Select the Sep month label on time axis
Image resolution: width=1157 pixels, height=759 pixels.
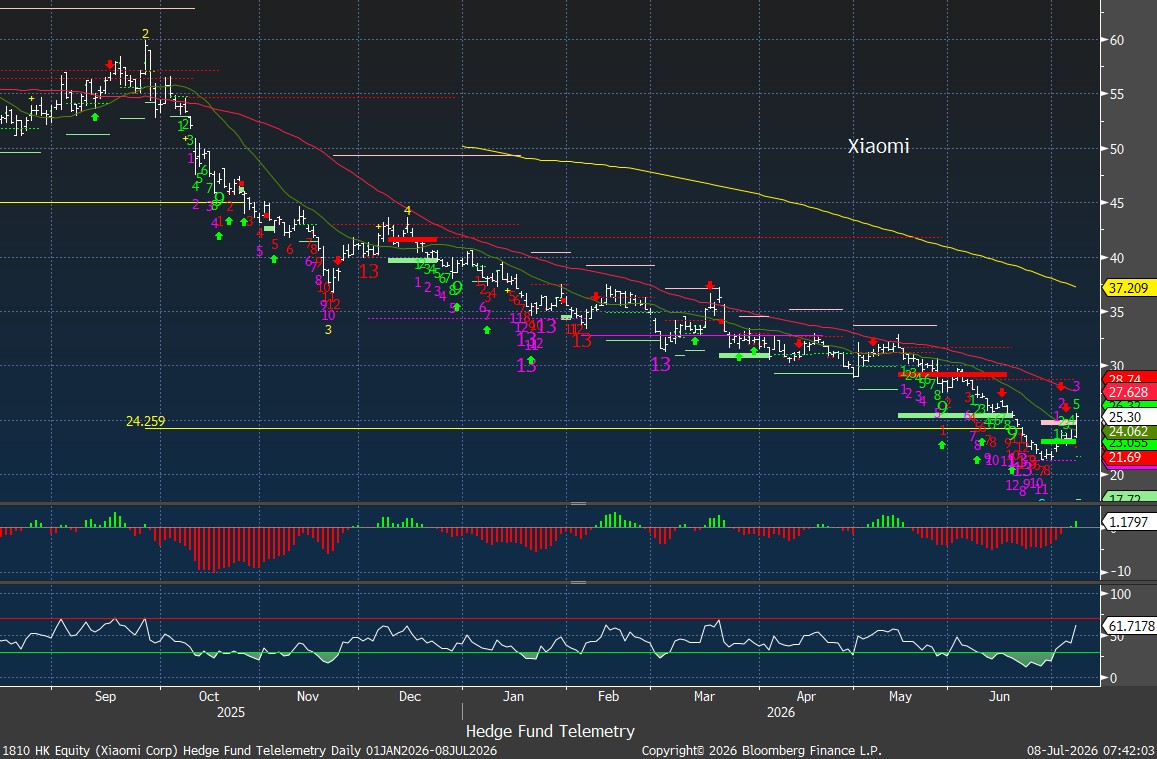point(106,696)
